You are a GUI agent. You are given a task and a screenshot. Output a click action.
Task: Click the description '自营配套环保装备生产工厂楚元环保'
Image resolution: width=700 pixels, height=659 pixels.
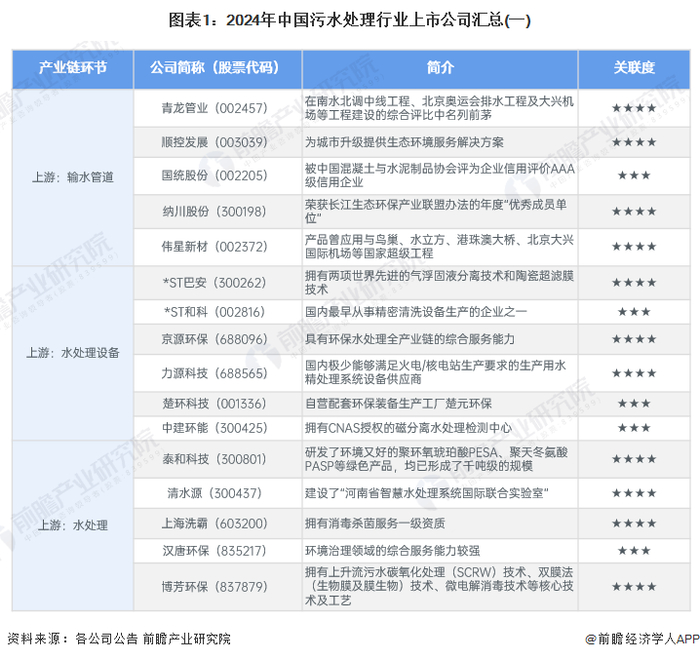point(398,404)
